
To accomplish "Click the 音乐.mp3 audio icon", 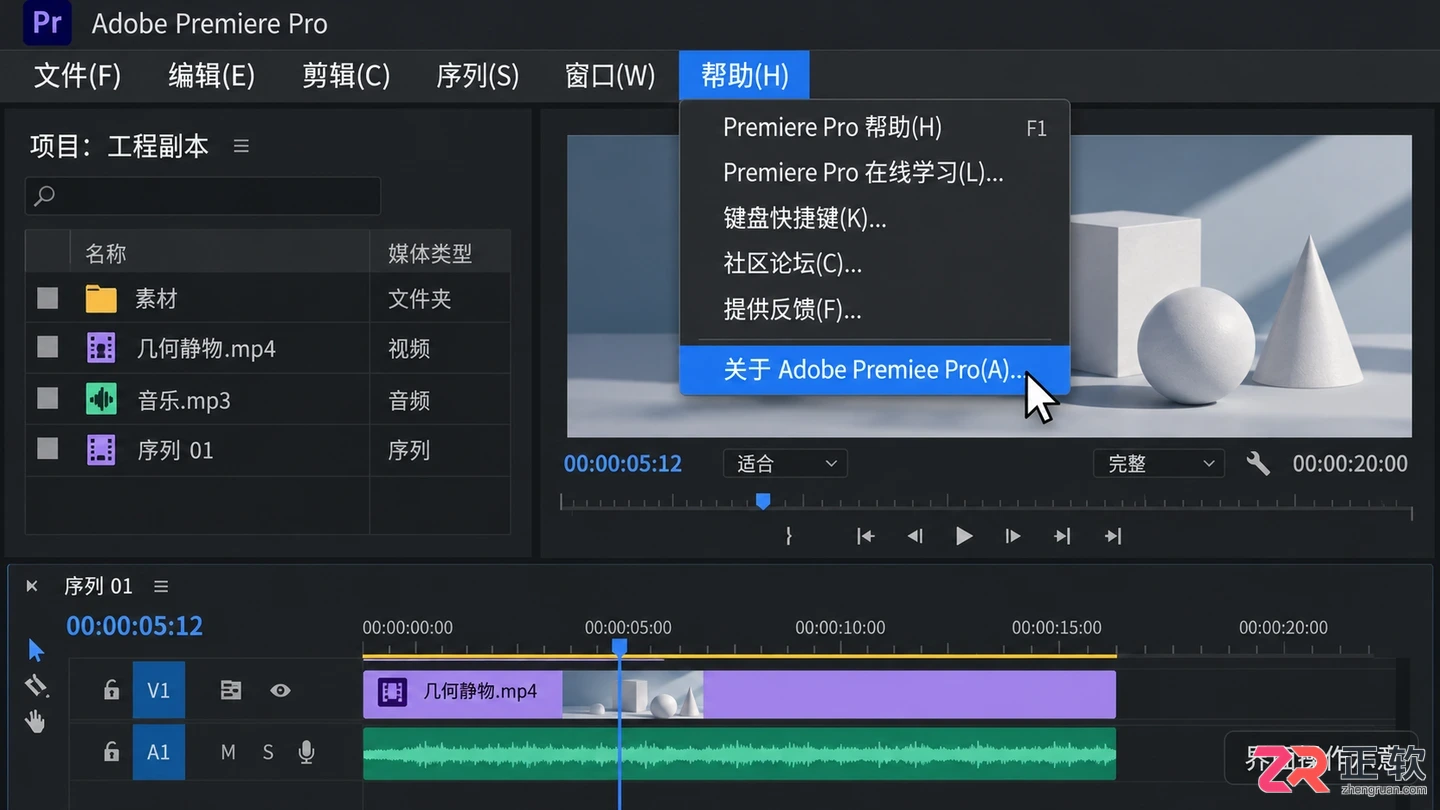I will click(101, 400).
